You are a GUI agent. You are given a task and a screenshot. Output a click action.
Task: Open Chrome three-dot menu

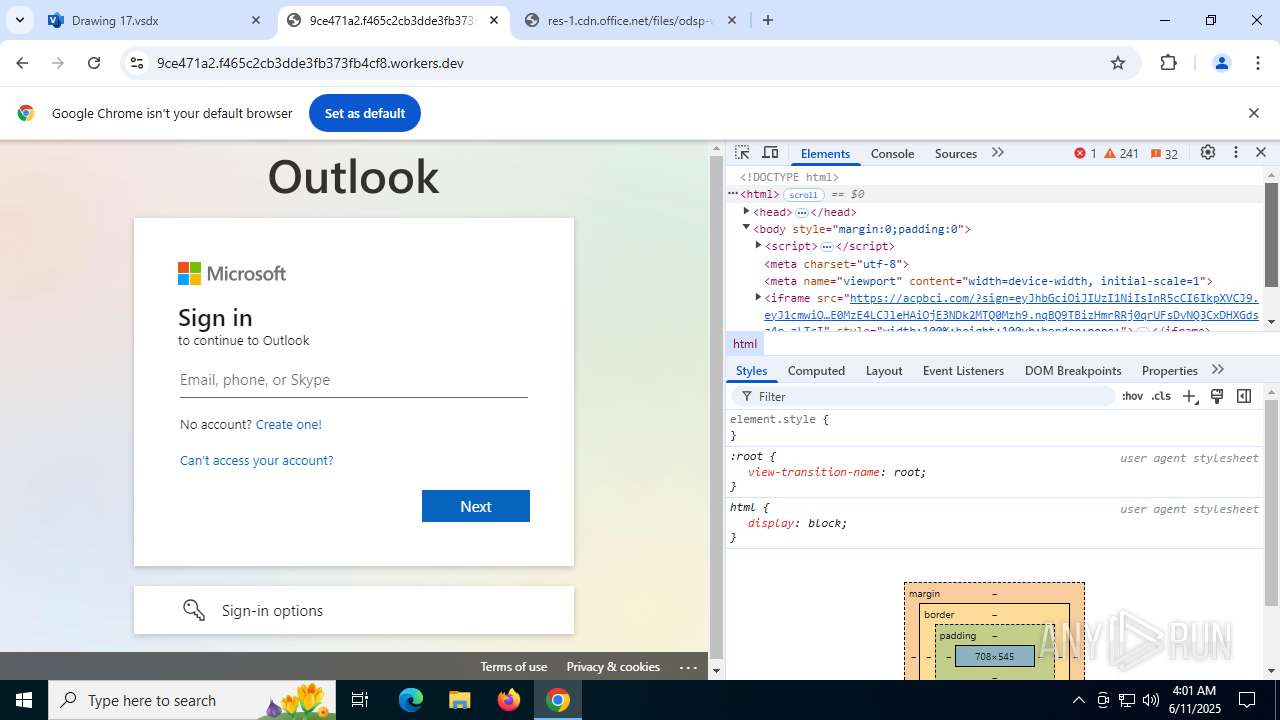tap(1258, 63)
